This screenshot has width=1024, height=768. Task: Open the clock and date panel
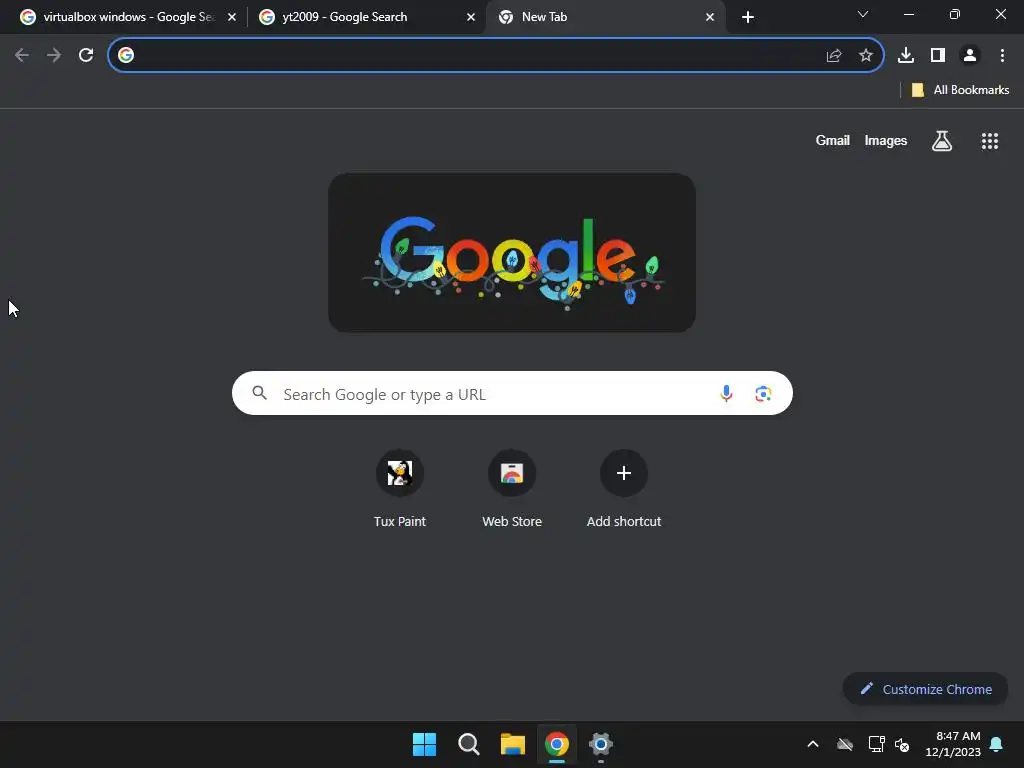(953, 744)
